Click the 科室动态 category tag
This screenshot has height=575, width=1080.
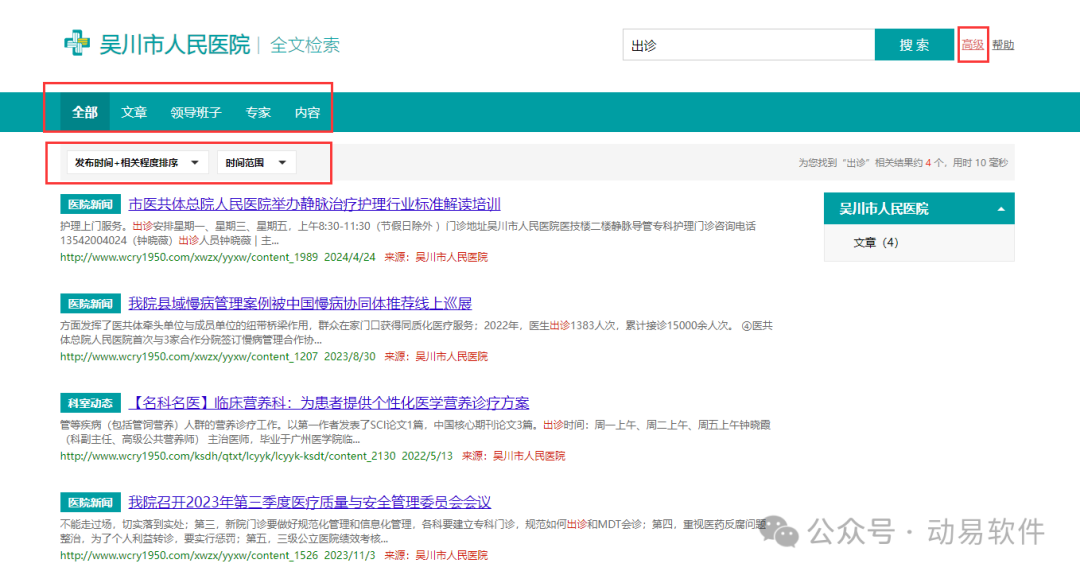point(90,403)
